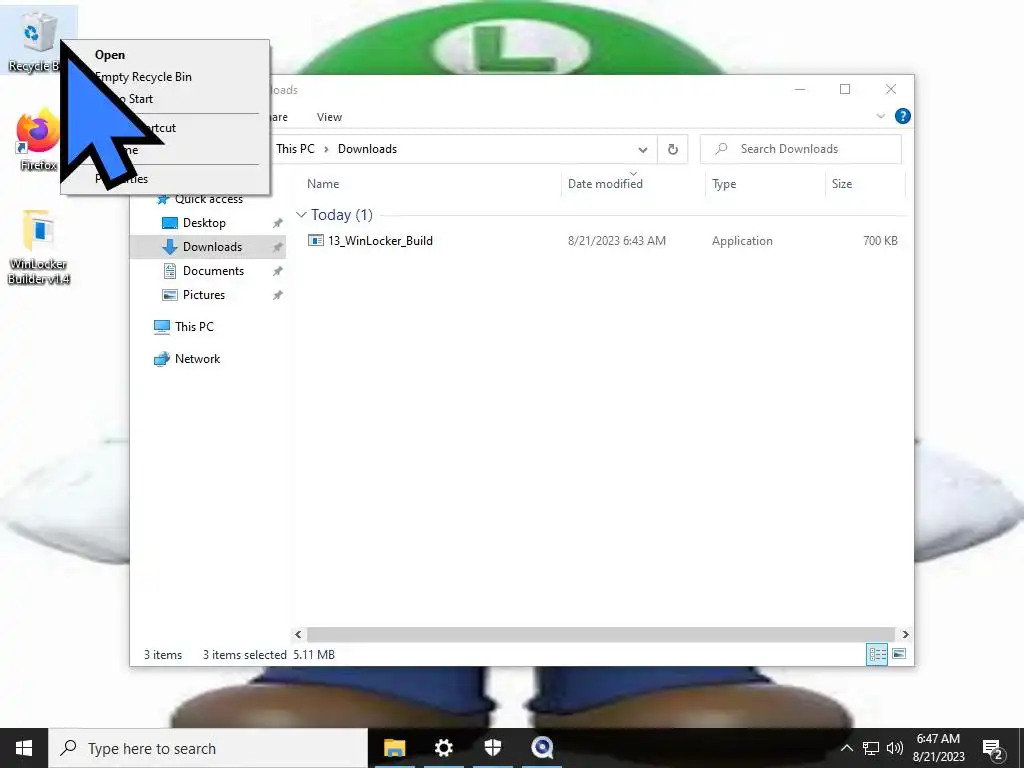The height and width of the screenshot is (768, 1024).
Task: Open the clock and calendar flyout
Action: tap(938, 748)
